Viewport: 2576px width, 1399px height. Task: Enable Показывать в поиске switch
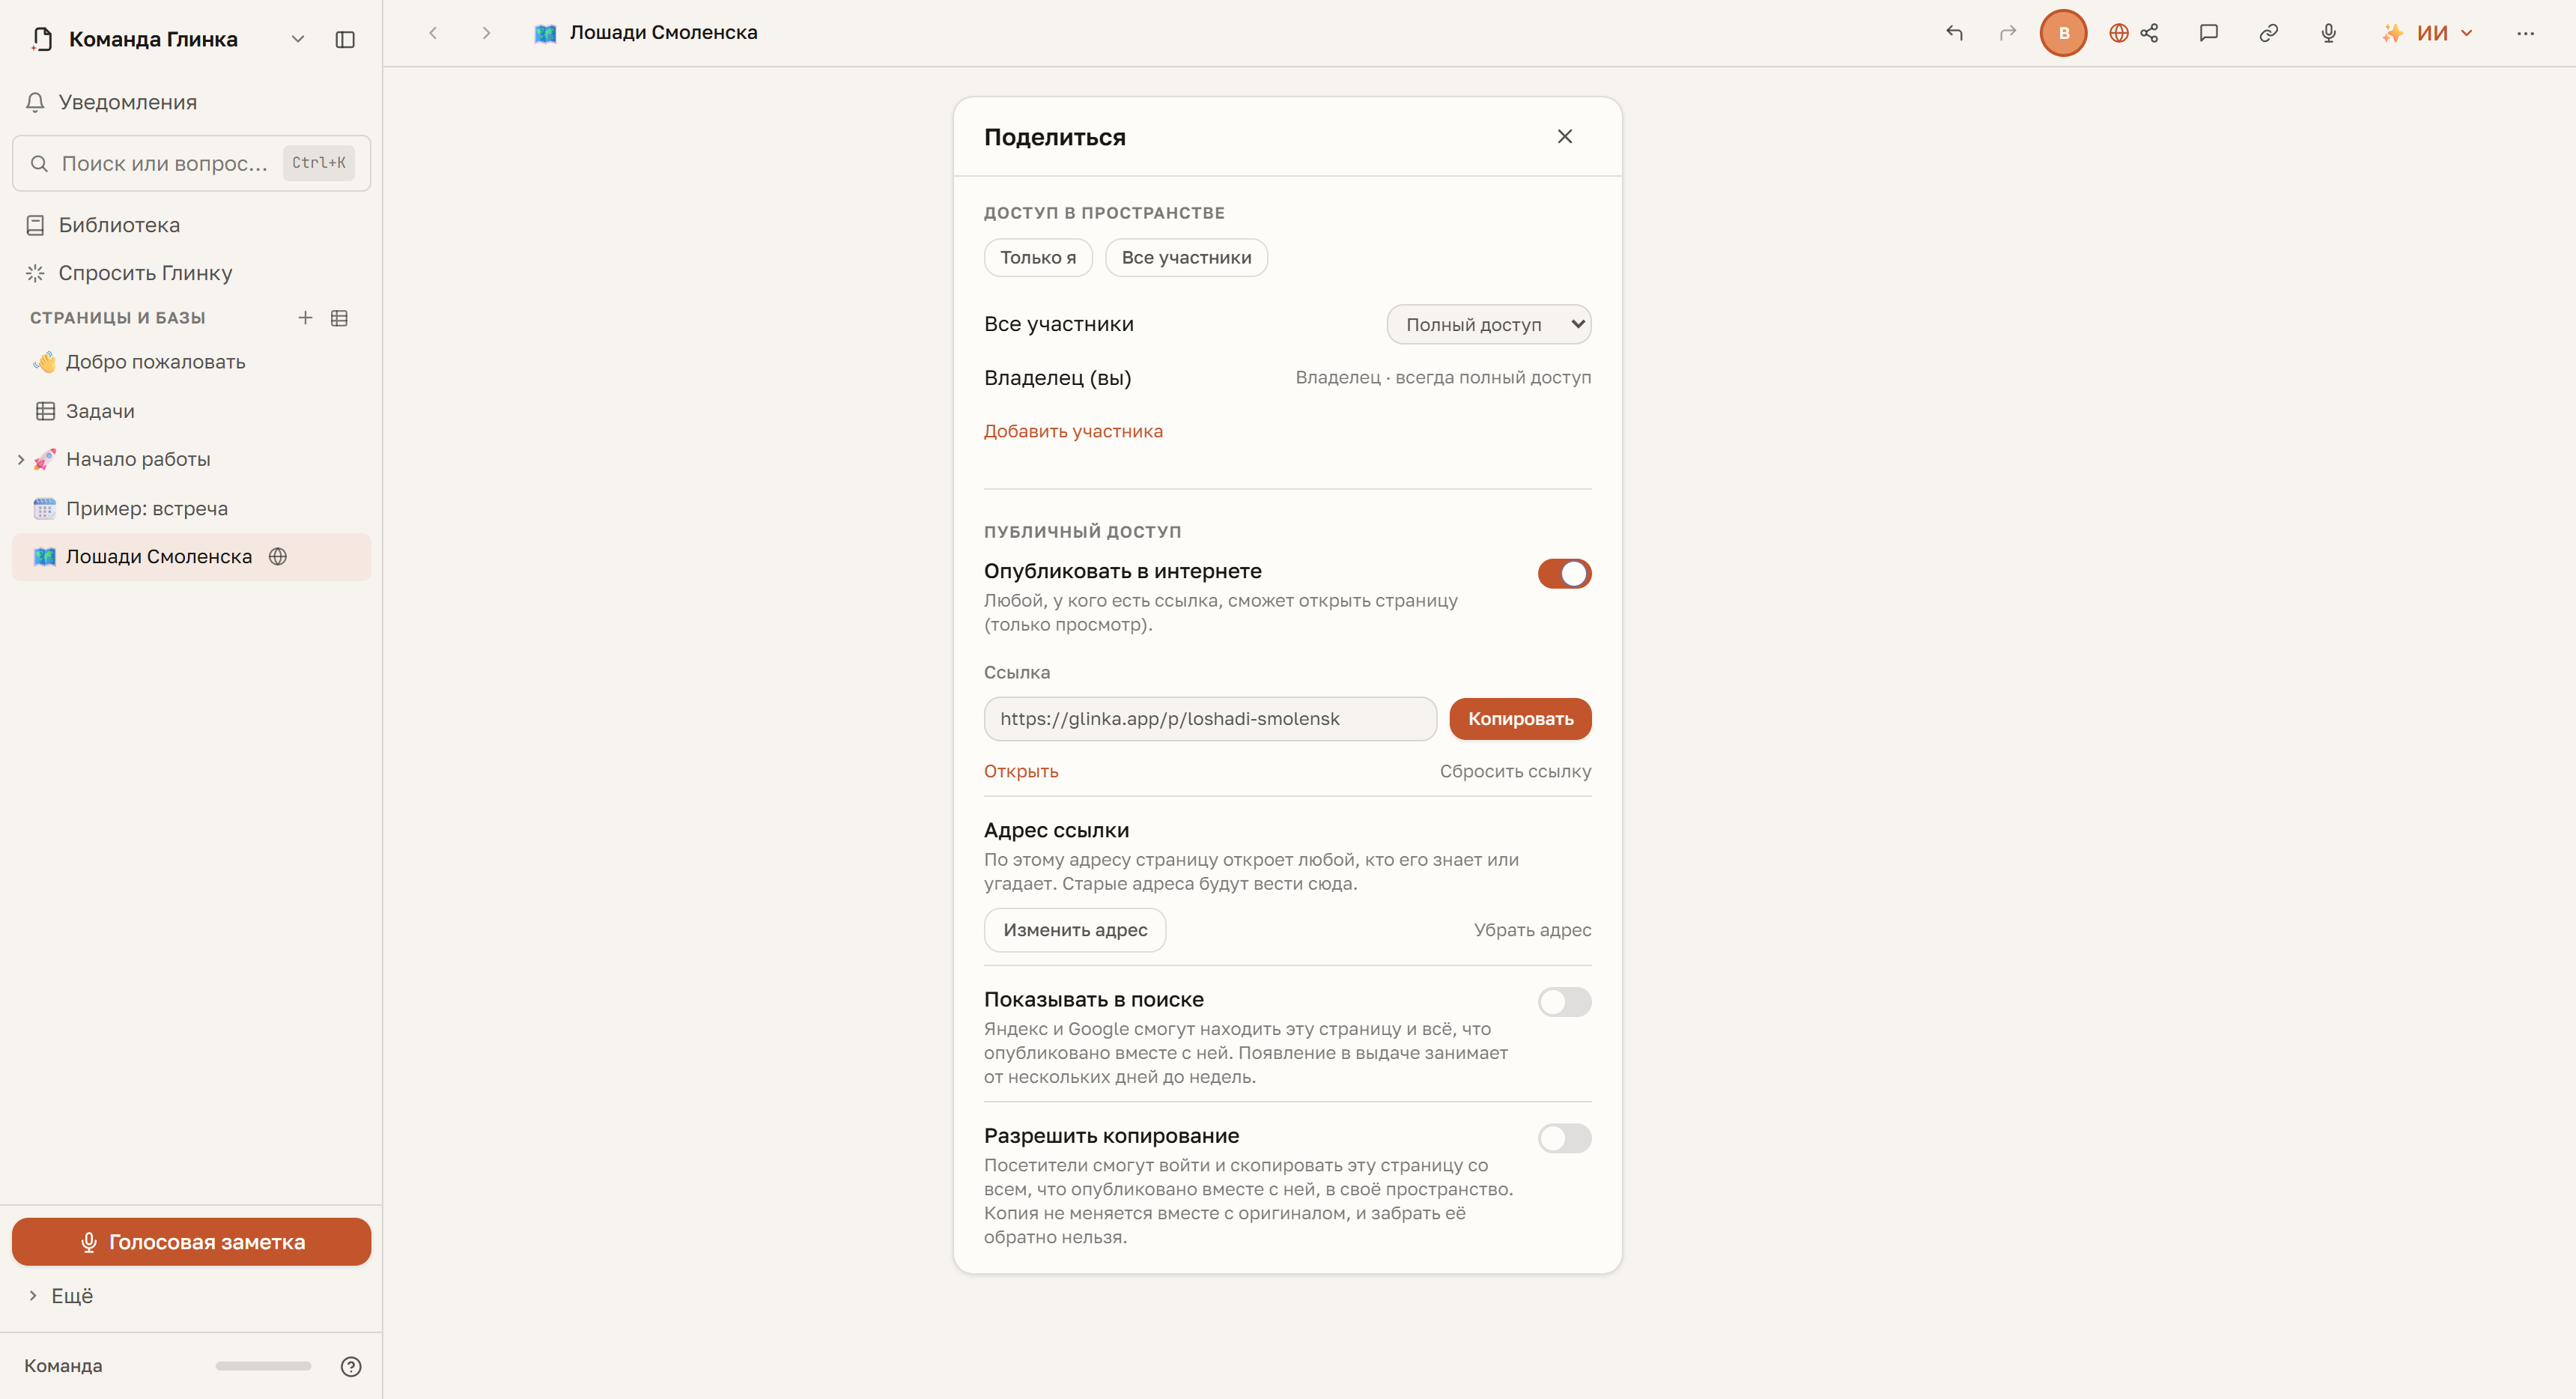[1564, 1001]
